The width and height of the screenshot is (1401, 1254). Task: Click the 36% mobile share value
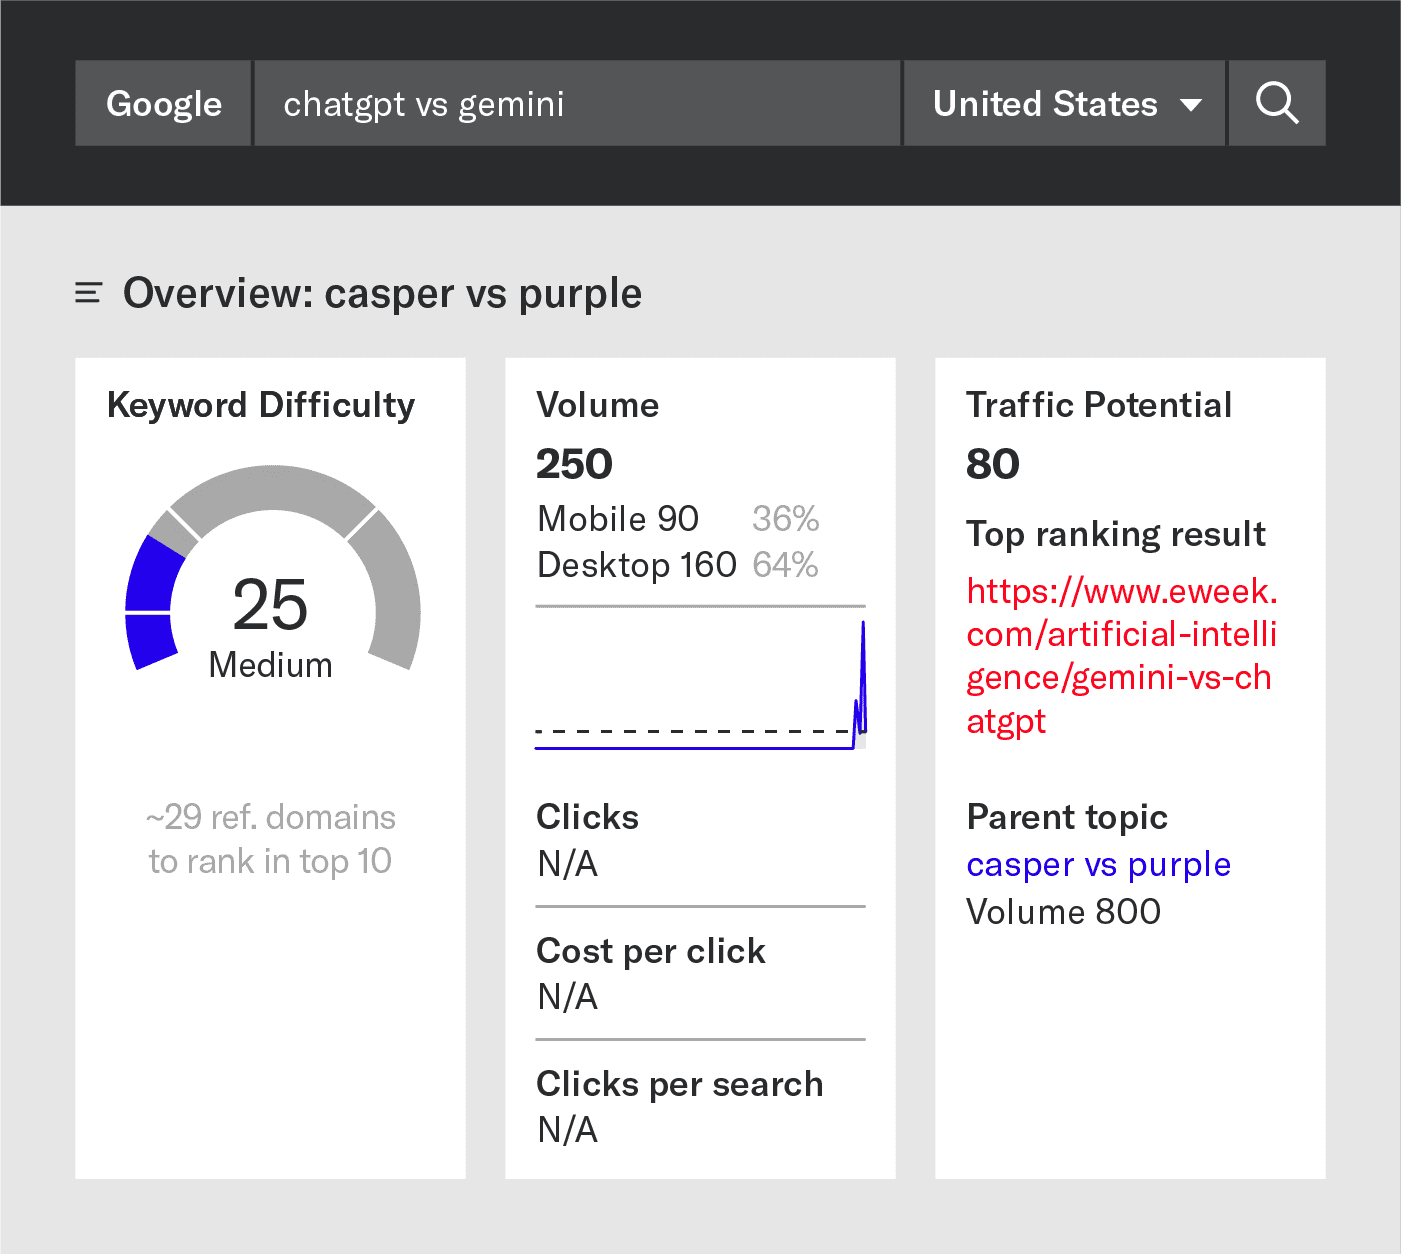pos(785,519)
